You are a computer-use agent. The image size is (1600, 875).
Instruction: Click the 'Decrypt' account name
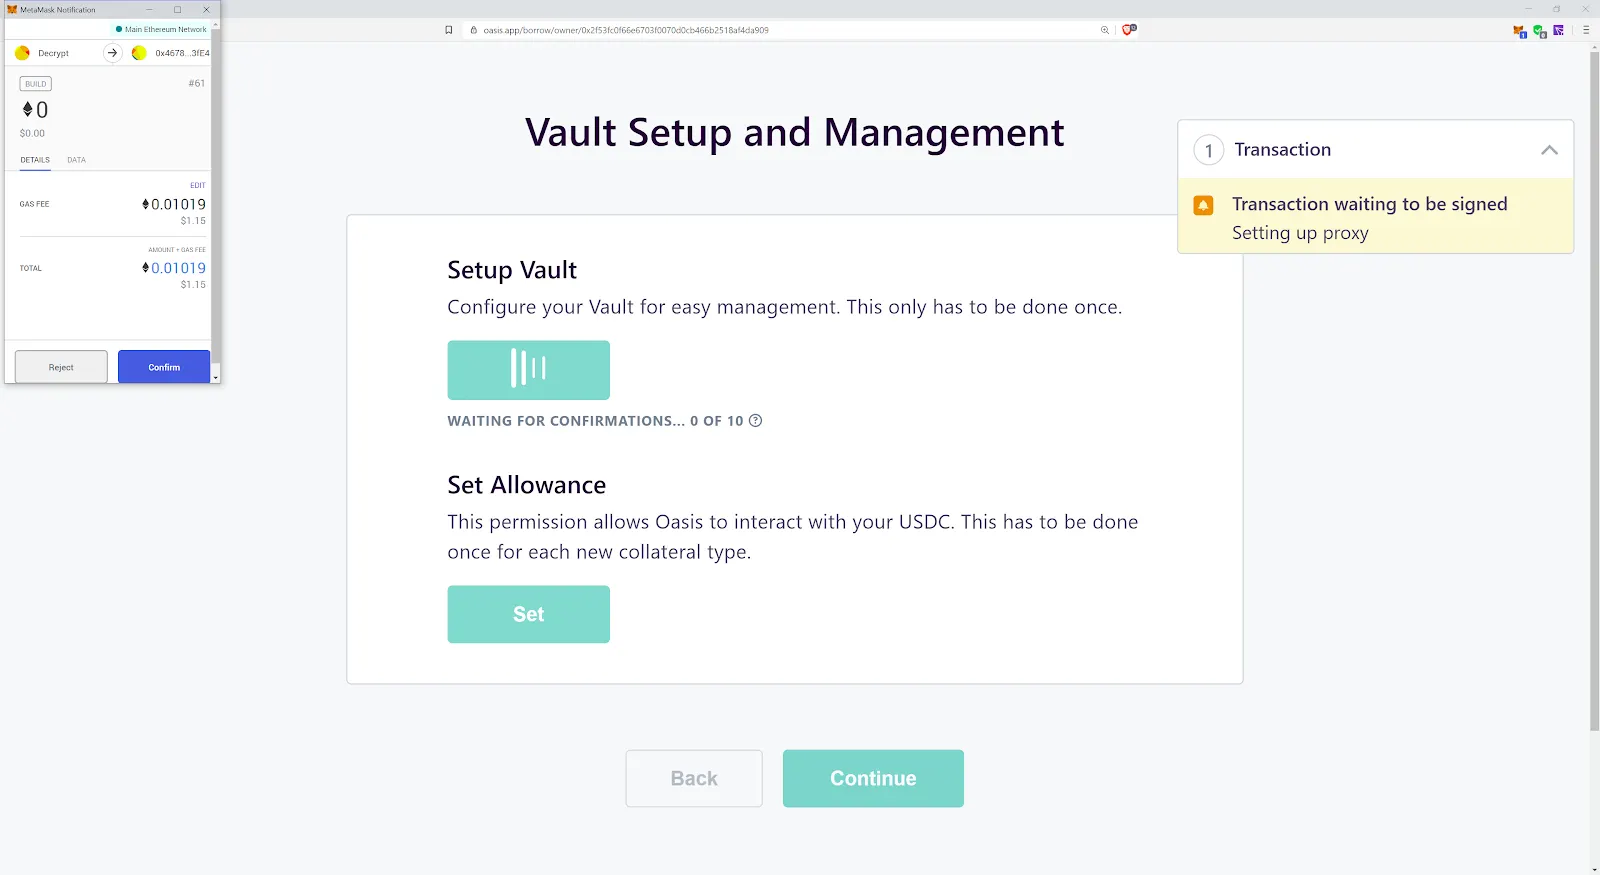tap(53, 53)
